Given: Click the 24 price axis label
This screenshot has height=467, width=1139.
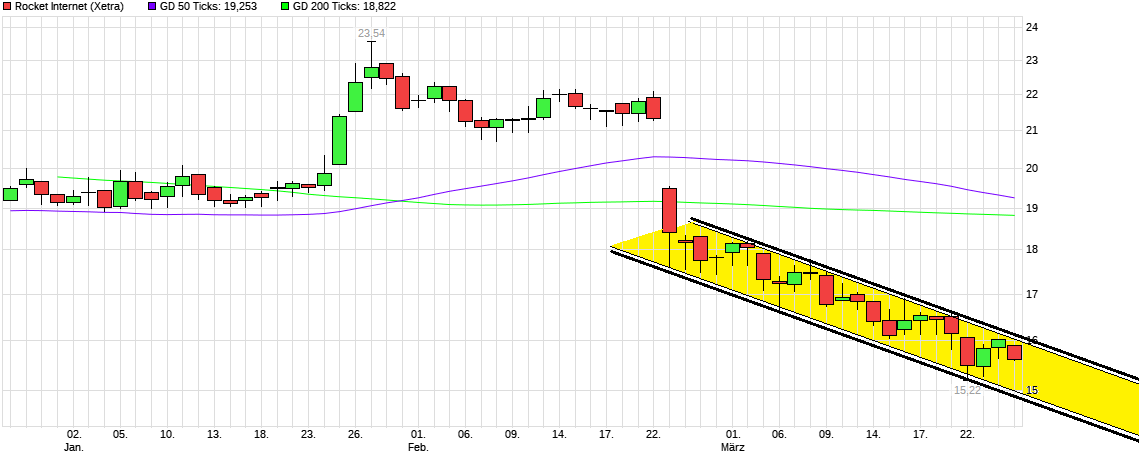Looking at the screenshot, I should (x=1032, y=28).
